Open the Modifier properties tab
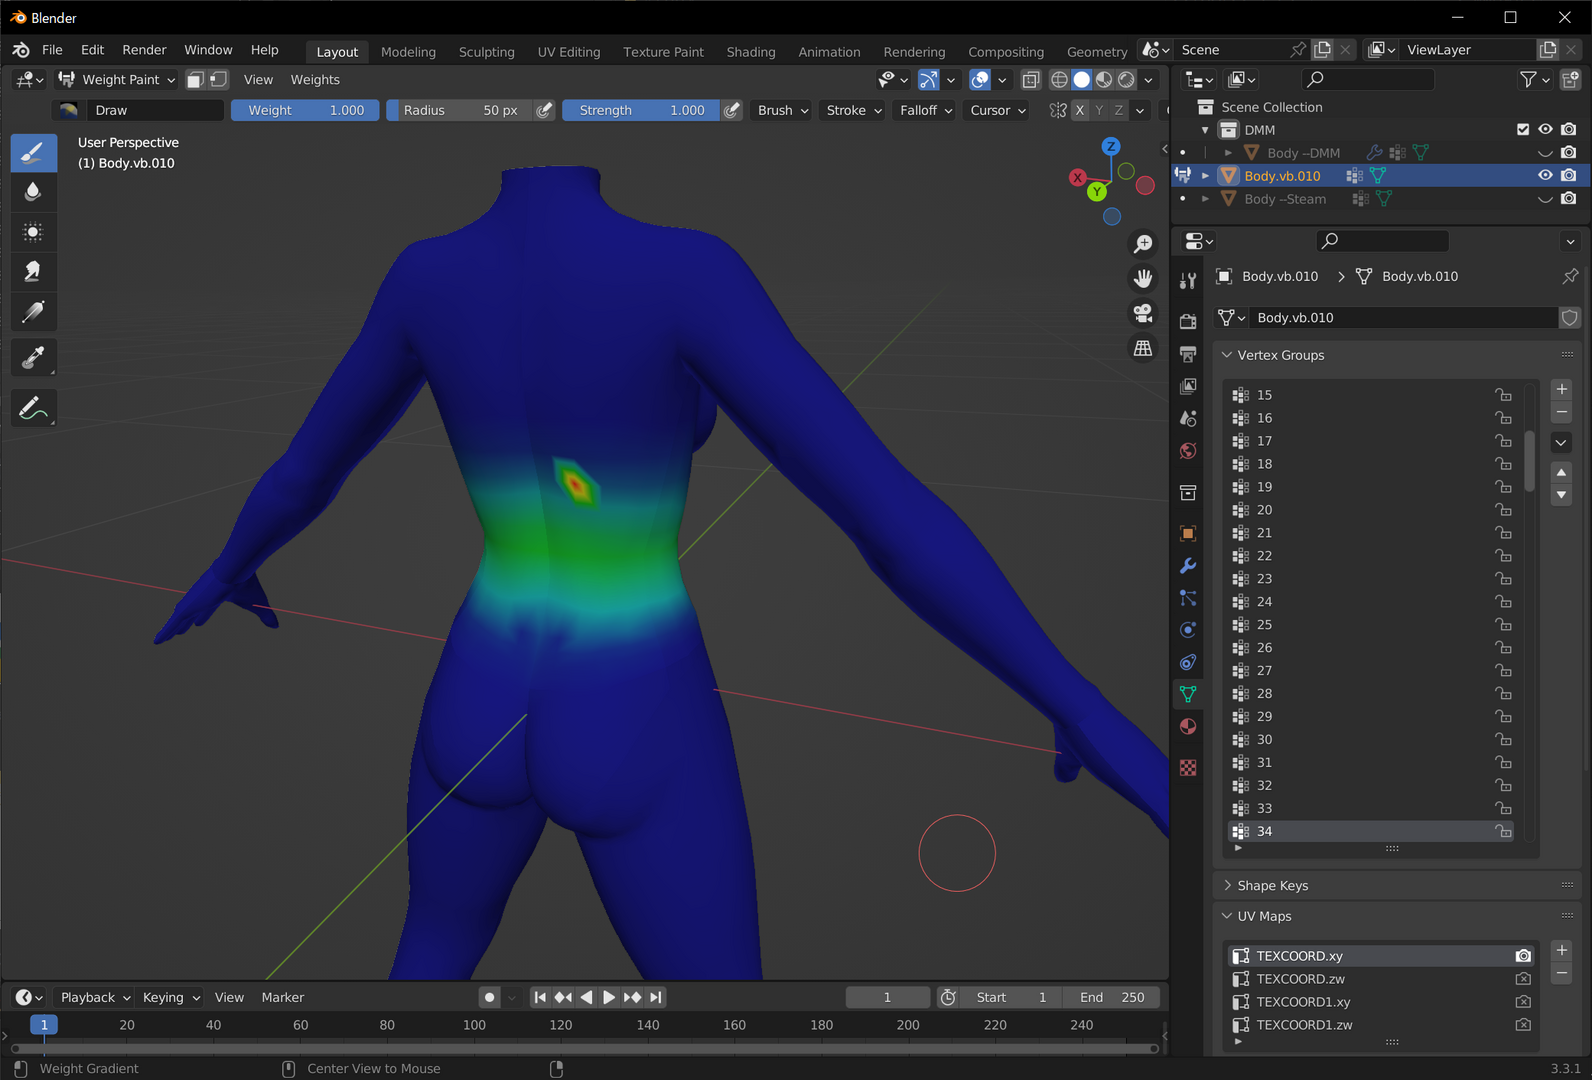The width and height of the screenshot is (1592, 1080). tap(1188, 566)
